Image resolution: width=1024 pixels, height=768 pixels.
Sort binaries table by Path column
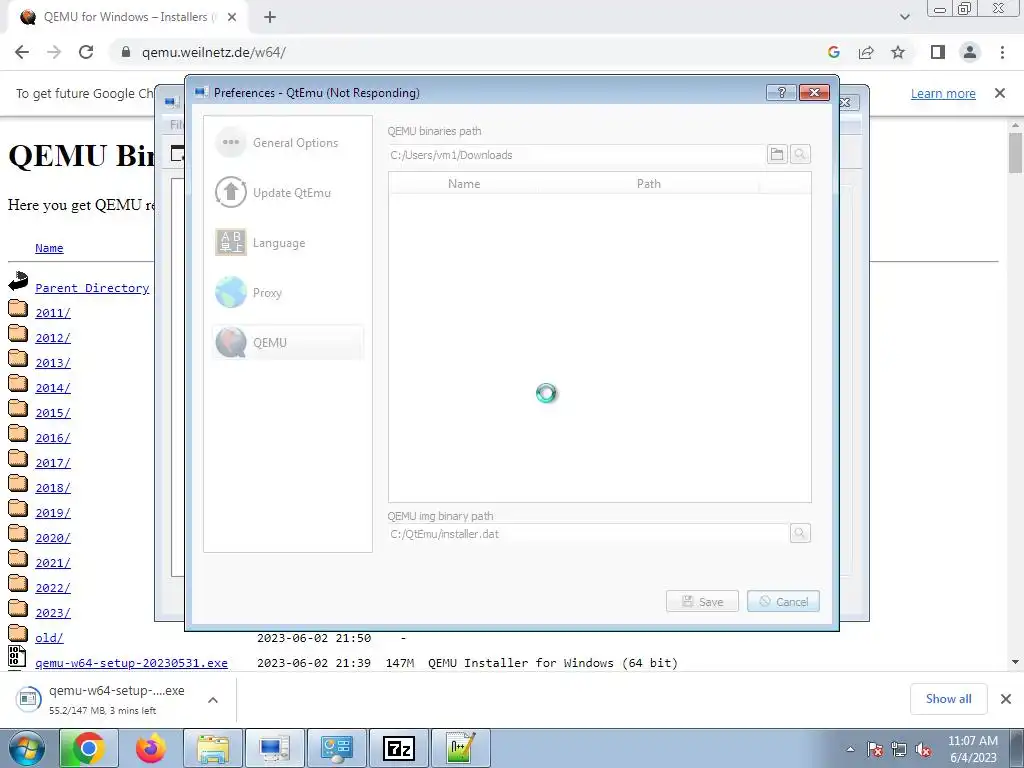click(x=648, y=184)
